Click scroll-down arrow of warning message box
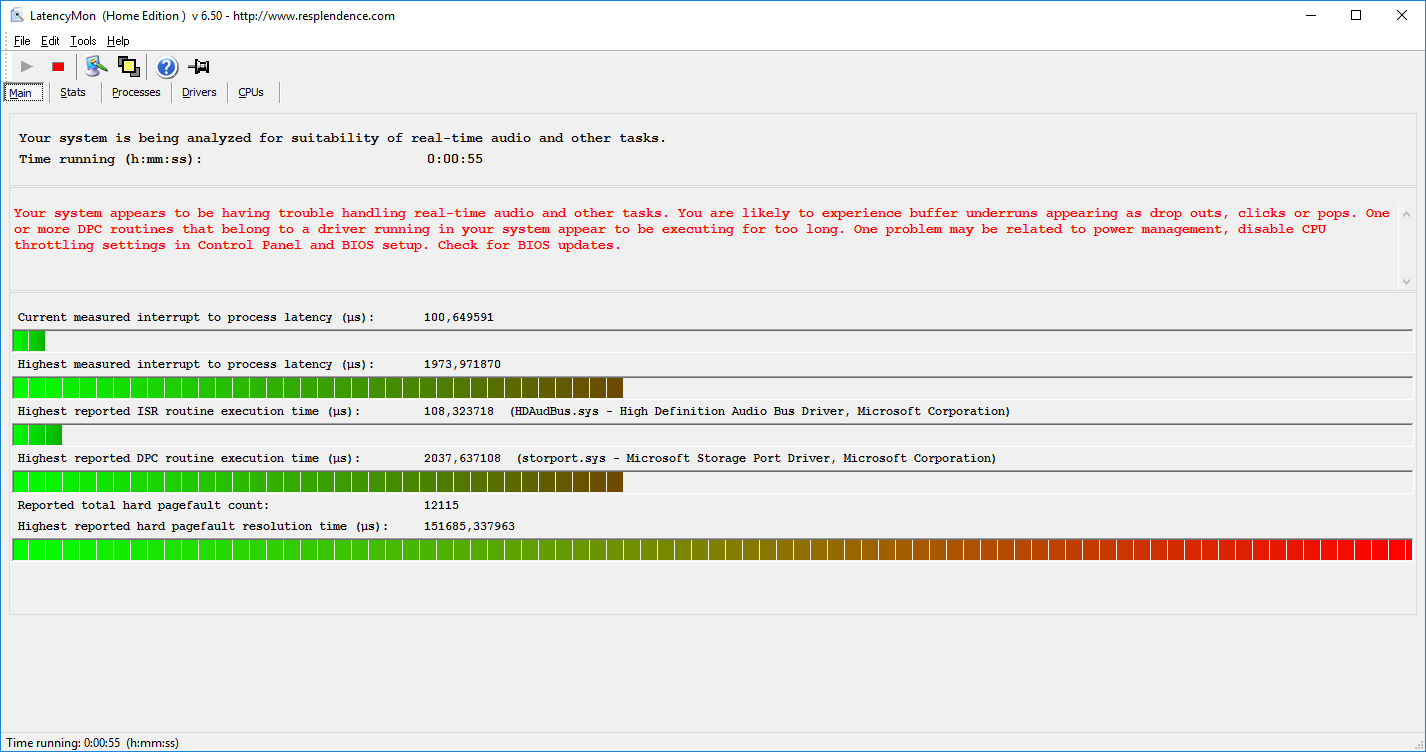The width and height of the screenshot is (1426, 752). tap(1407, 282)
